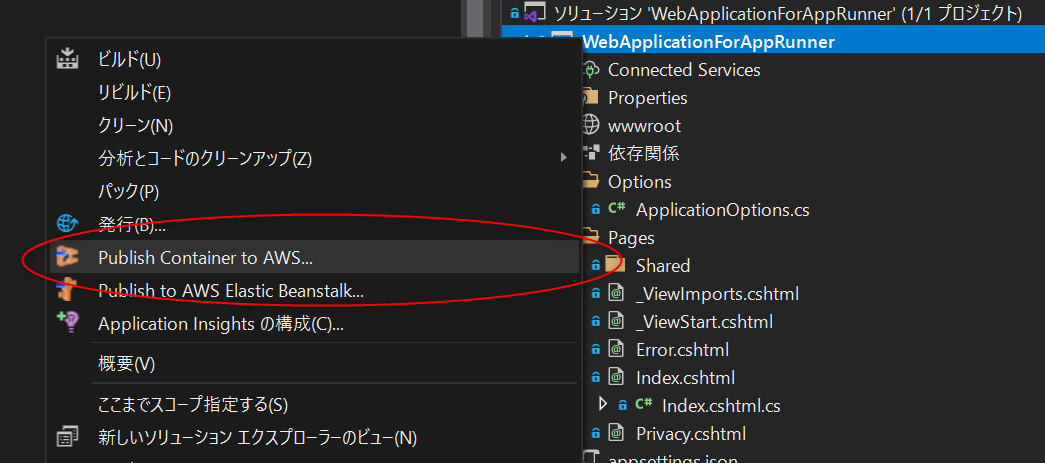Click the Visual Studio solution icon
Screen dimensions: 1045x463
[534, 13]
